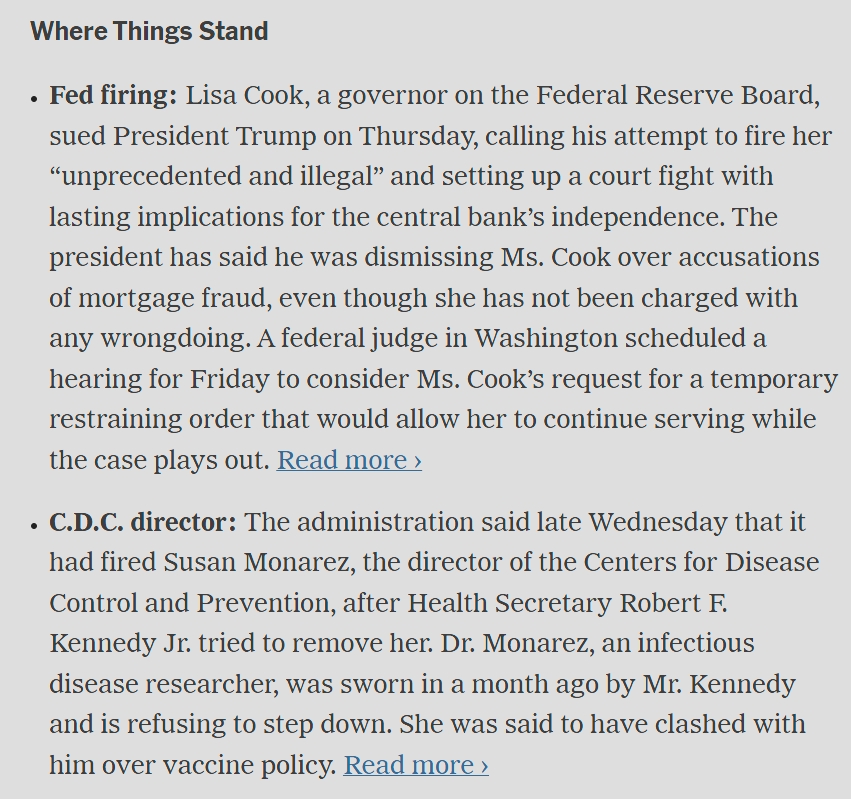Open Read more link under C.D.C. director
The image size is (851, 799).
click(x=416, y=765)
